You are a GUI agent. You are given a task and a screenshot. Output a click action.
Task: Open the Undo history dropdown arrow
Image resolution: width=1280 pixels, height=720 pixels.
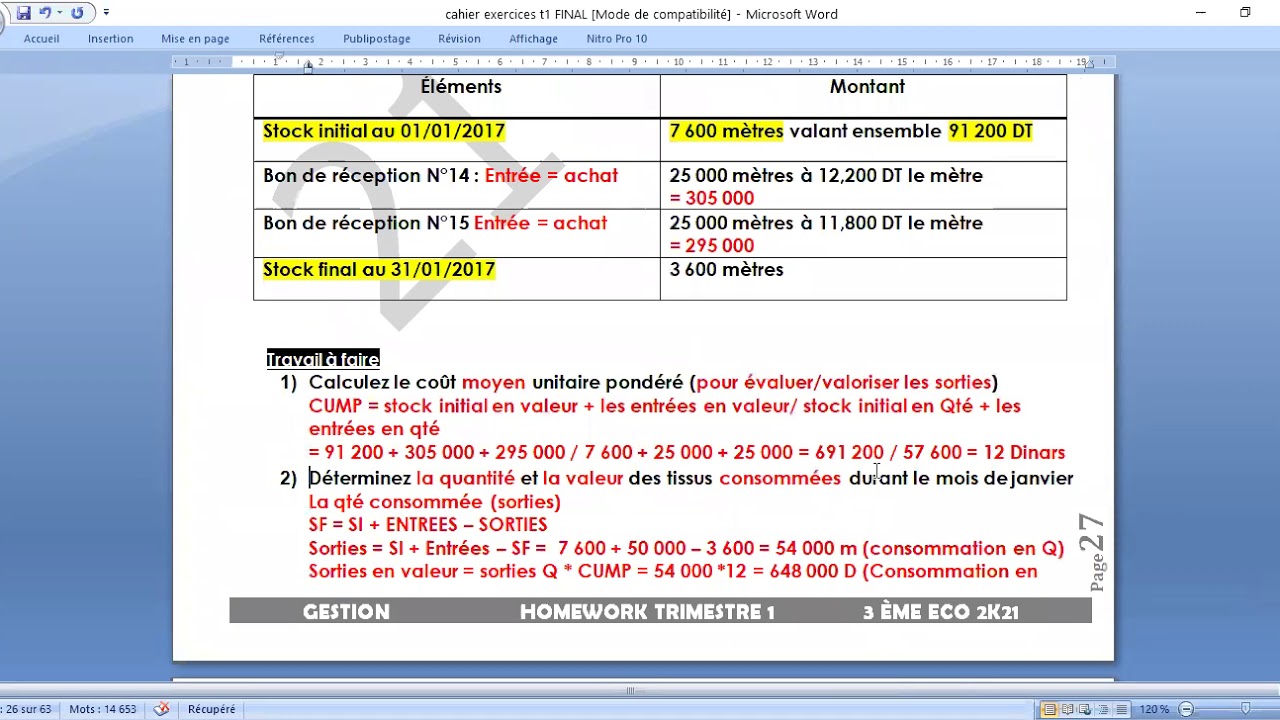click(x=60, y=13)
